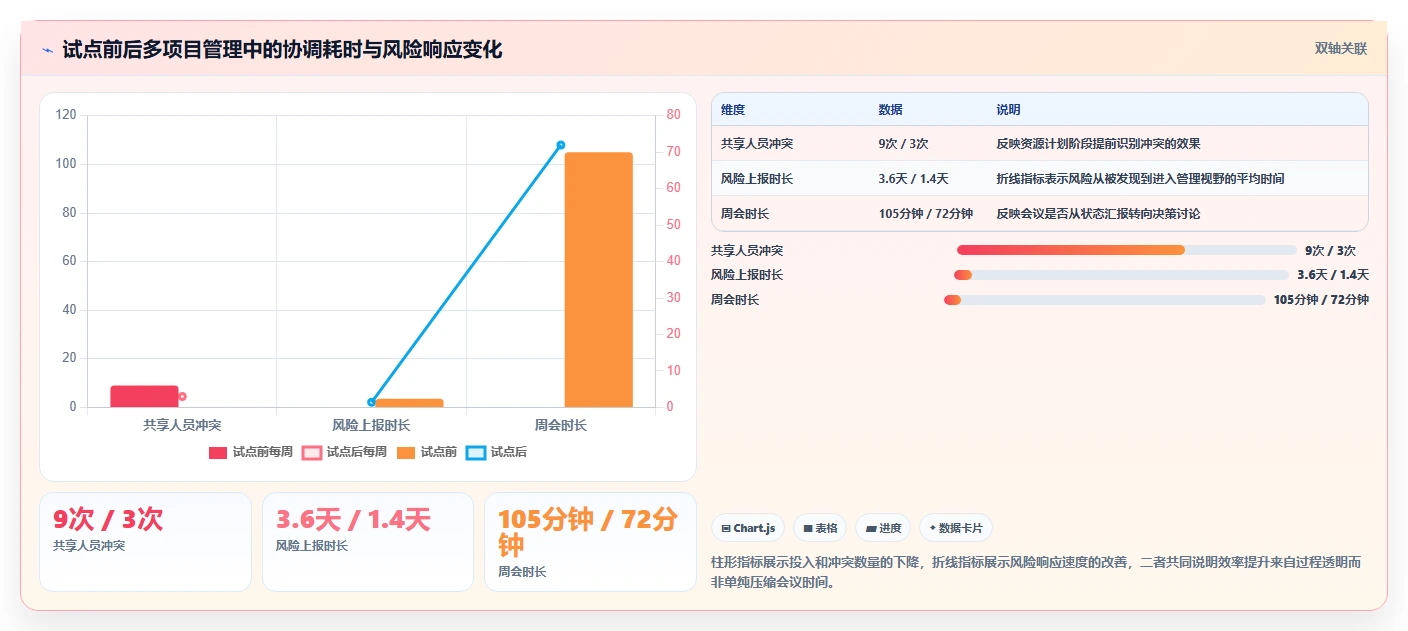Click the 数据 column header
The height and width of the screenshot is (631, 1408).
(890, 110)
